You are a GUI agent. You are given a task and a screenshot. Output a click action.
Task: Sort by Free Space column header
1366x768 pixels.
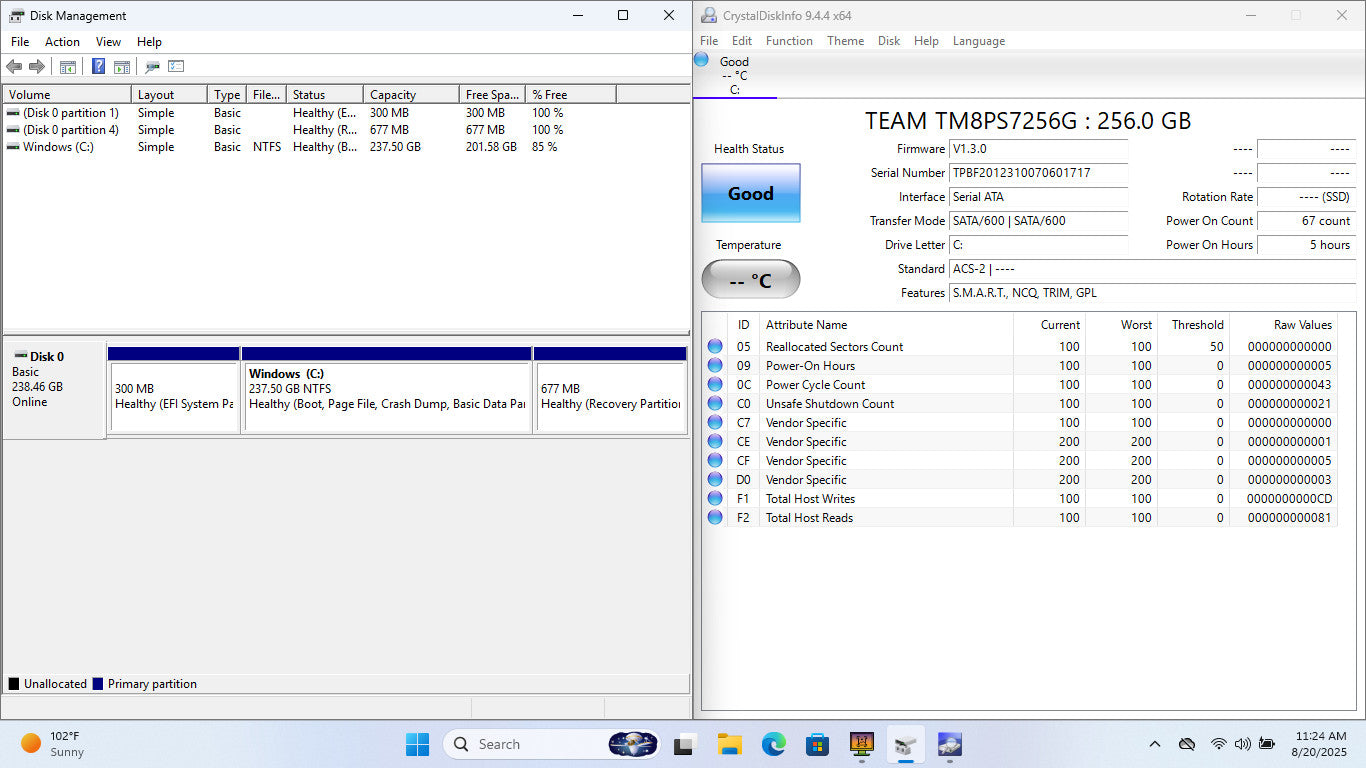point(492,94)
